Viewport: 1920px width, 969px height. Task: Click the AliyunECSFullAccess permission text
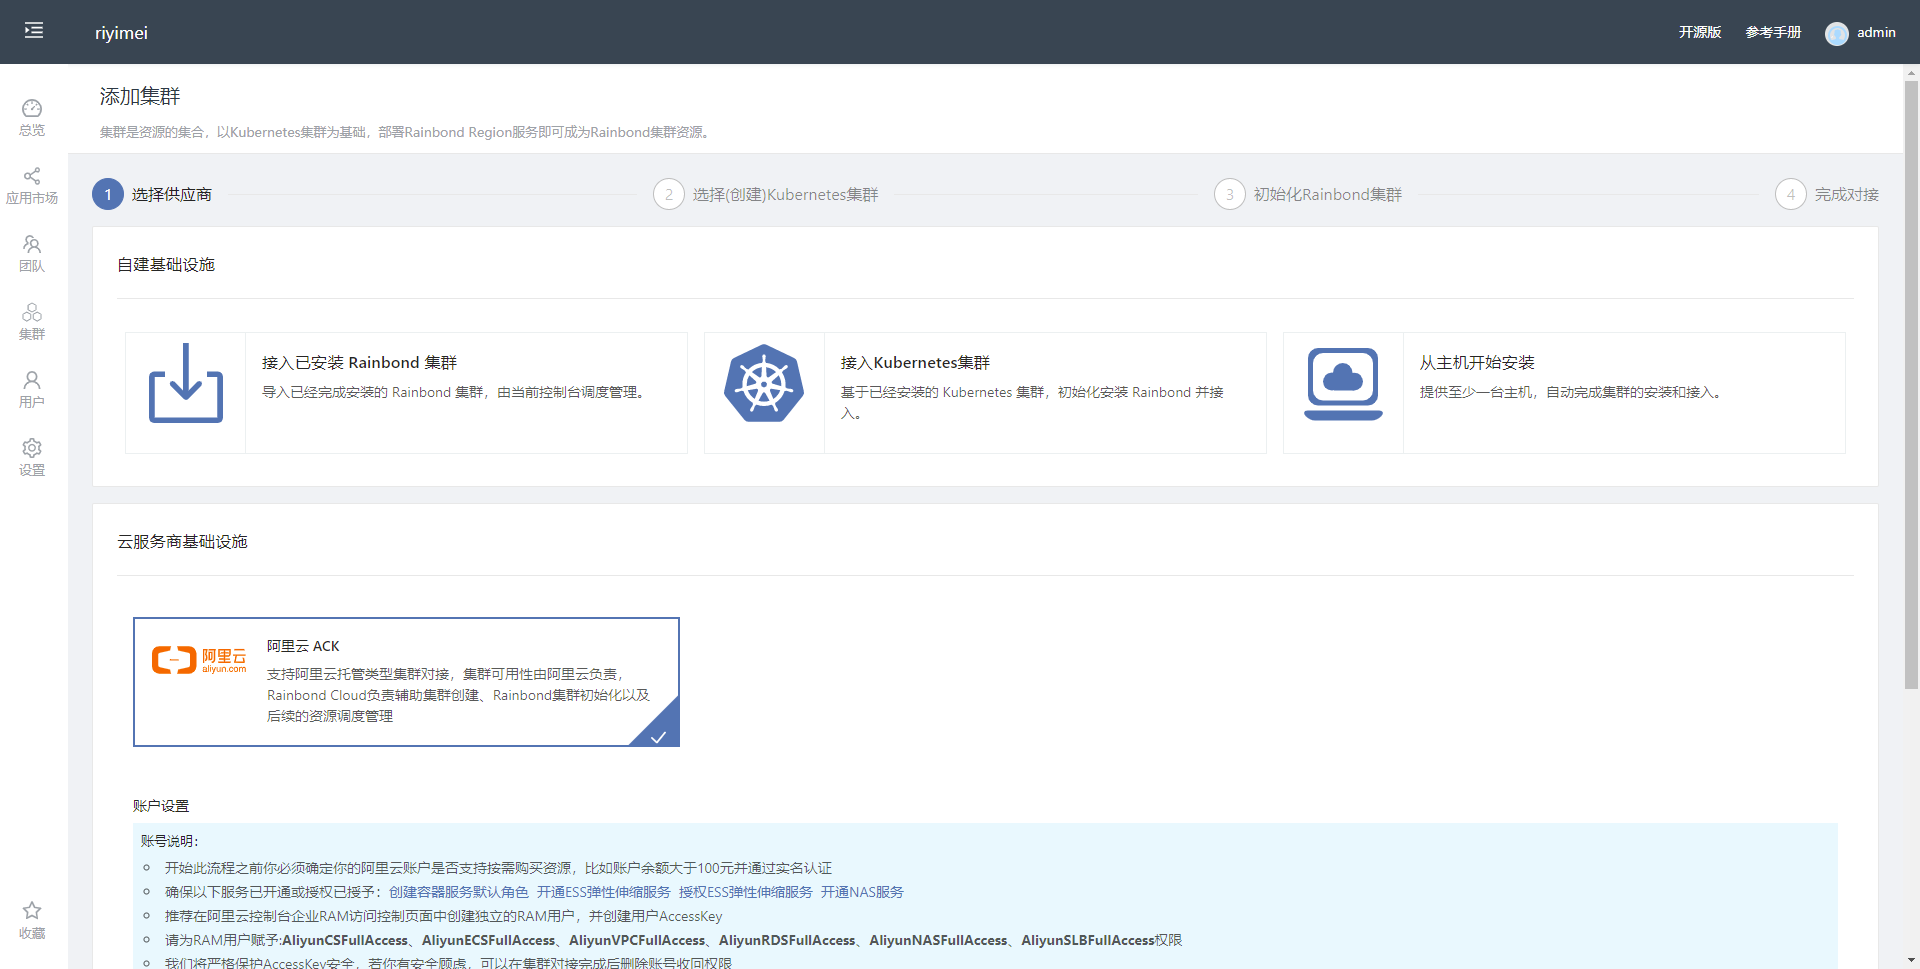coord(488,940)
